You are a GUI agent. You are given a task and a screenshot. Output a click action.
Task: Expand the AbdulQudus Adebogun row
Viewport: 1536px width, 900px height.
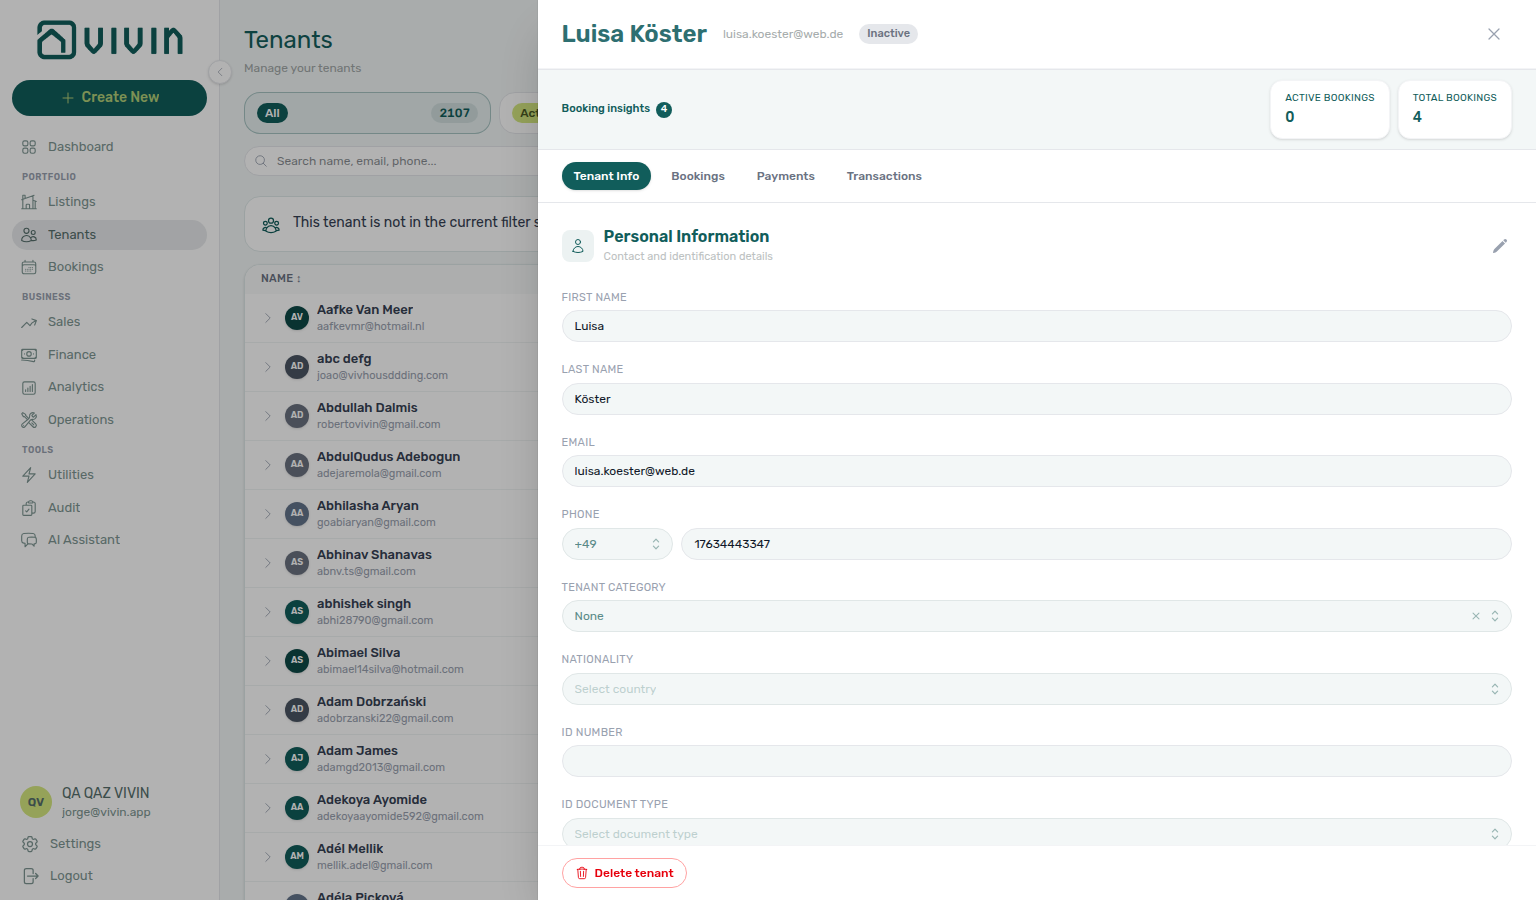pyautogui.click(x=267, y=465)
